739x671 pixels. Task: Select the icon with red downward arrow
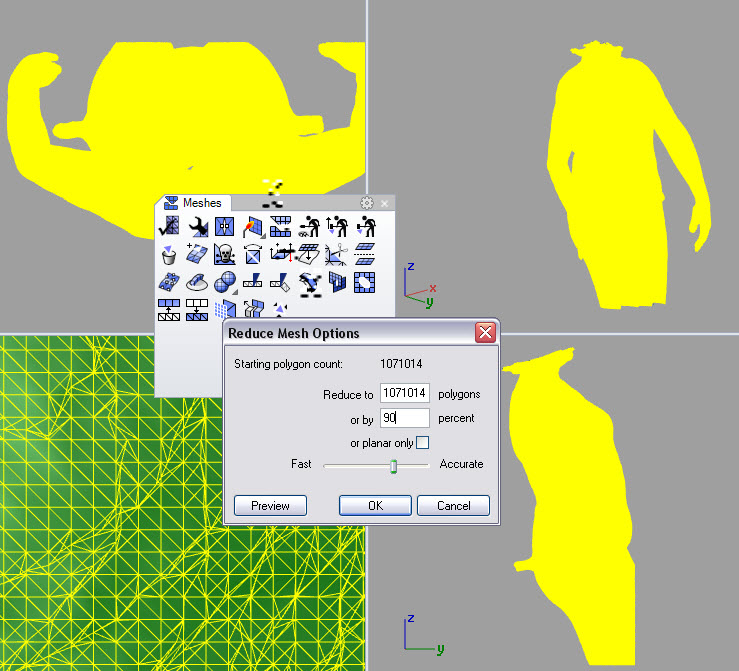pyautogui.click(x=281, y=254)
